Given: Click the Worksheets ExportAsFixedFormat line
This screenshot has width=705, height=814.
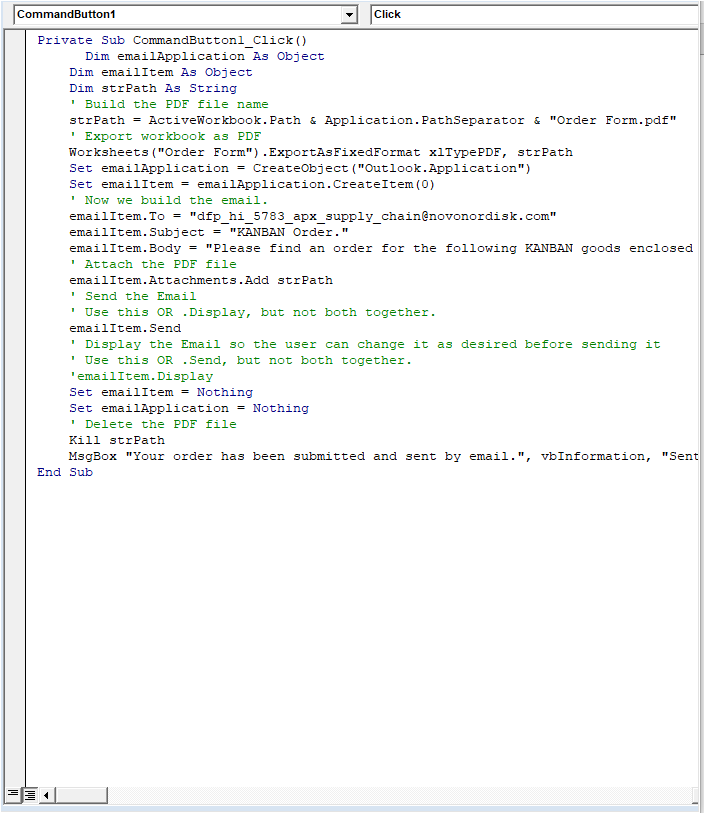Looking at the screenshot, I should pyautogui.click(x=320, y=152).
